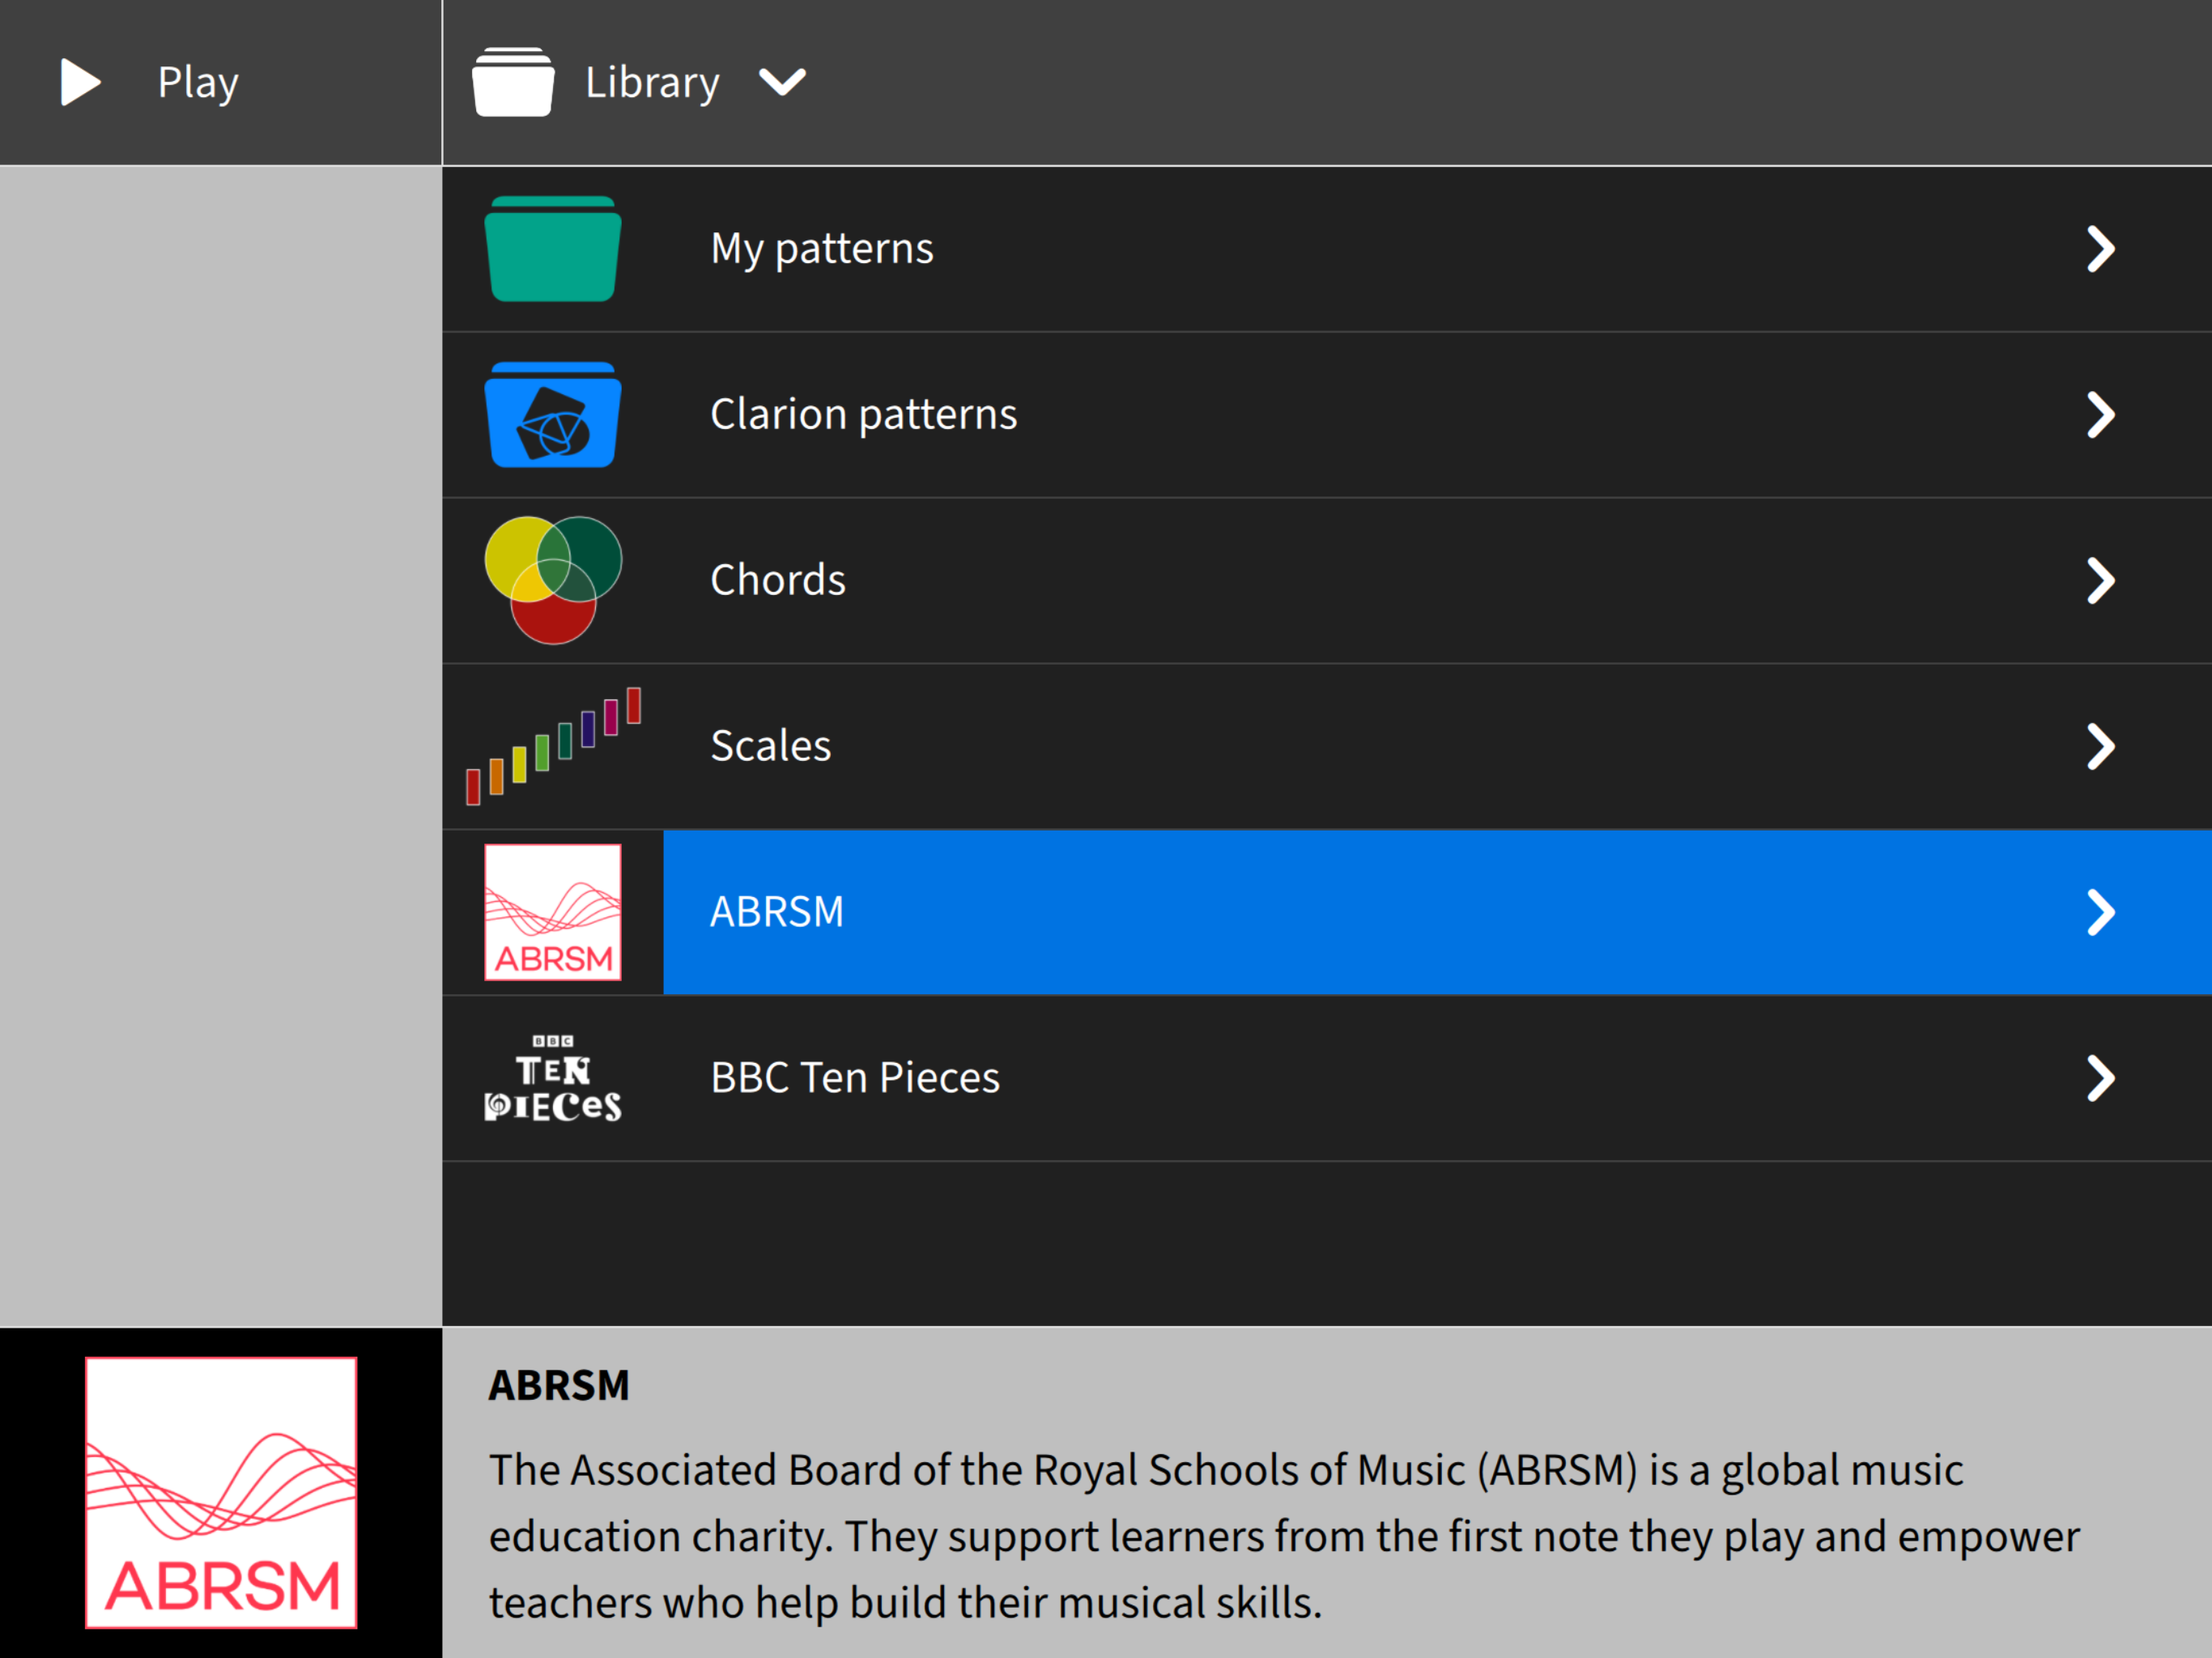The image size is (2212, 1658).
Task: Click the blue Clarion patterns folder icon
Action: (553, 415)
